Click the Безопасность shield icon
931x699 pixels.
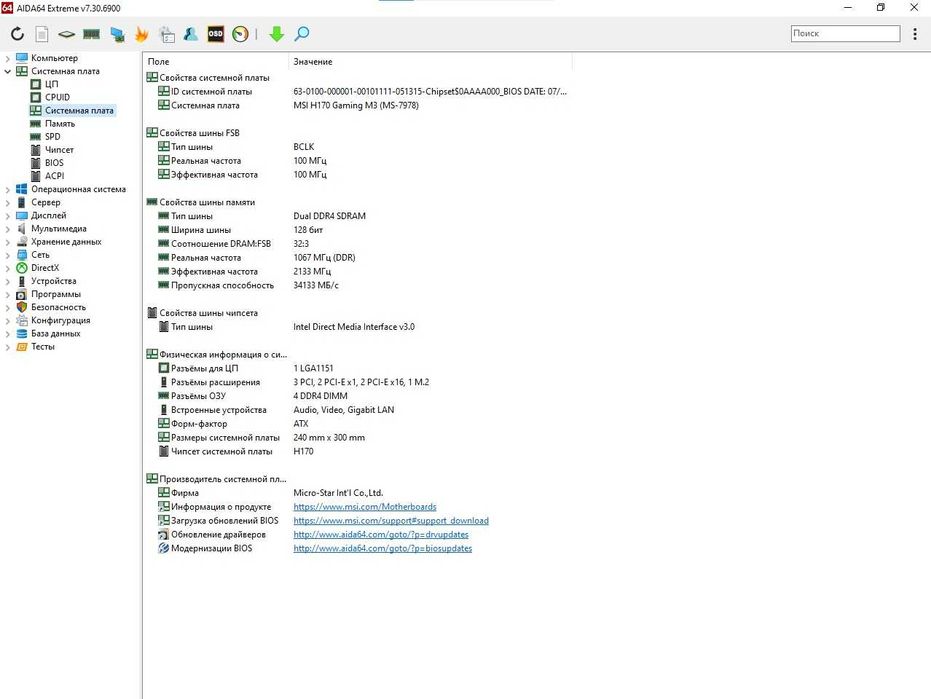click(22, 307)
